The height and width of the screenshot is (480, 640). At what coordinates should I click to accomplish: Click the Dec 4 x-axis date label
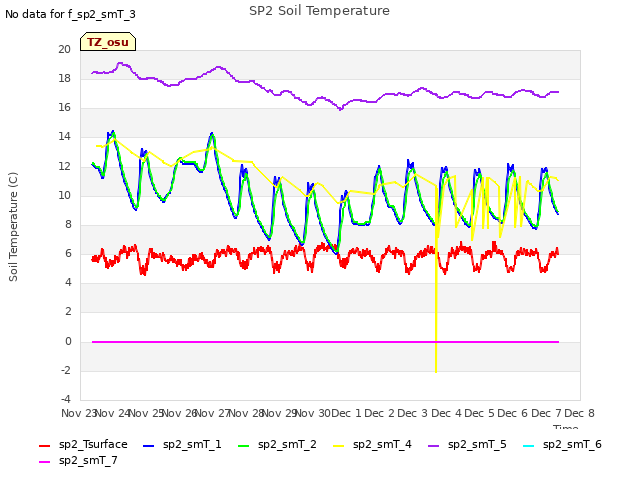pyautogui.click(x=446, y=413)
